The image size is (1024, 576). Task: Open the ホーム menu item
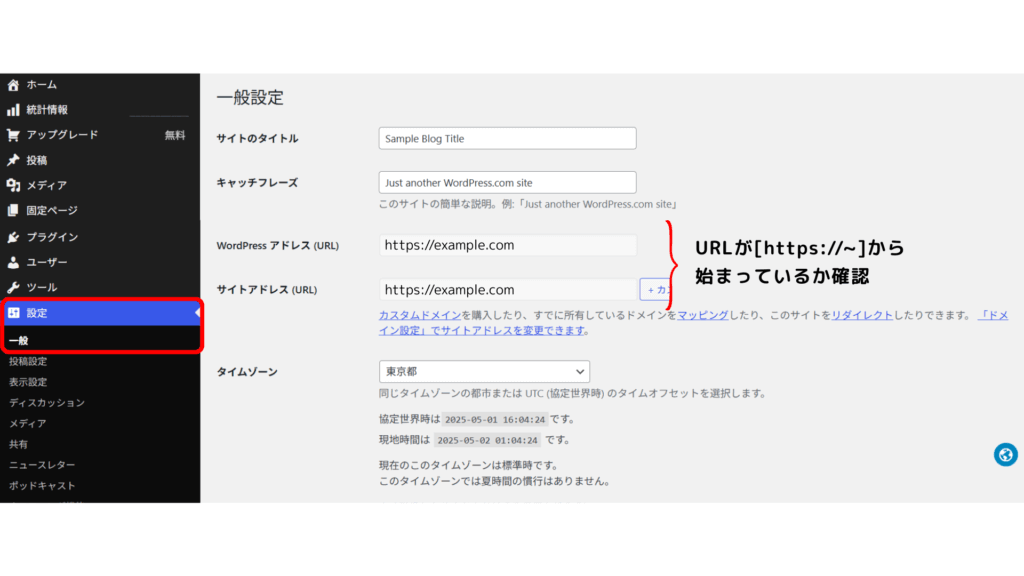click(42, 85)
